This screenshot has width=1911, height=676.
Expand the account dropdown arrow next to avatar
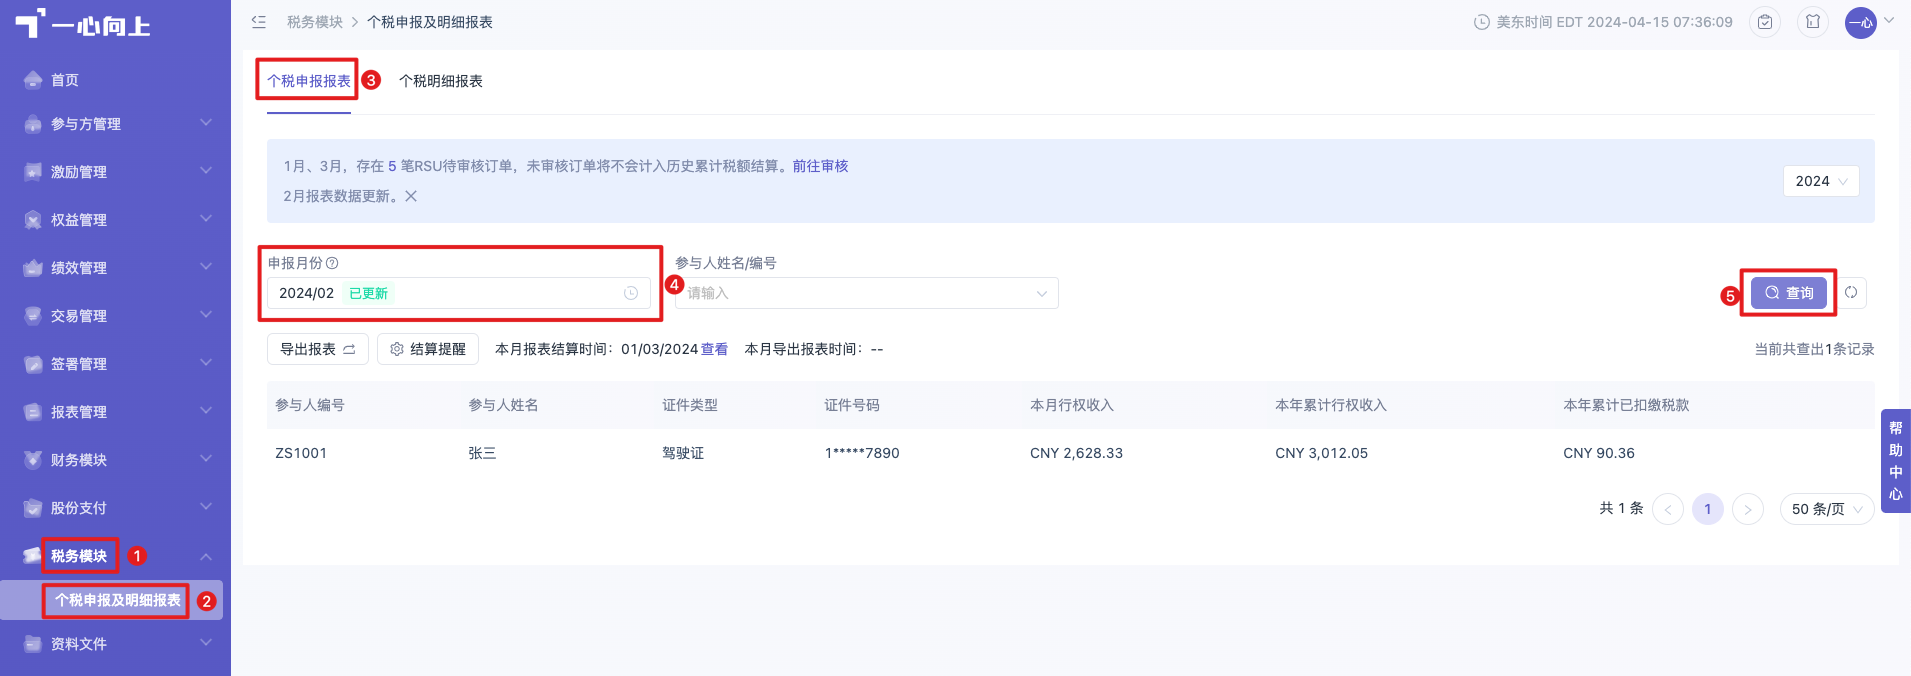click(x=1889, y=20)
